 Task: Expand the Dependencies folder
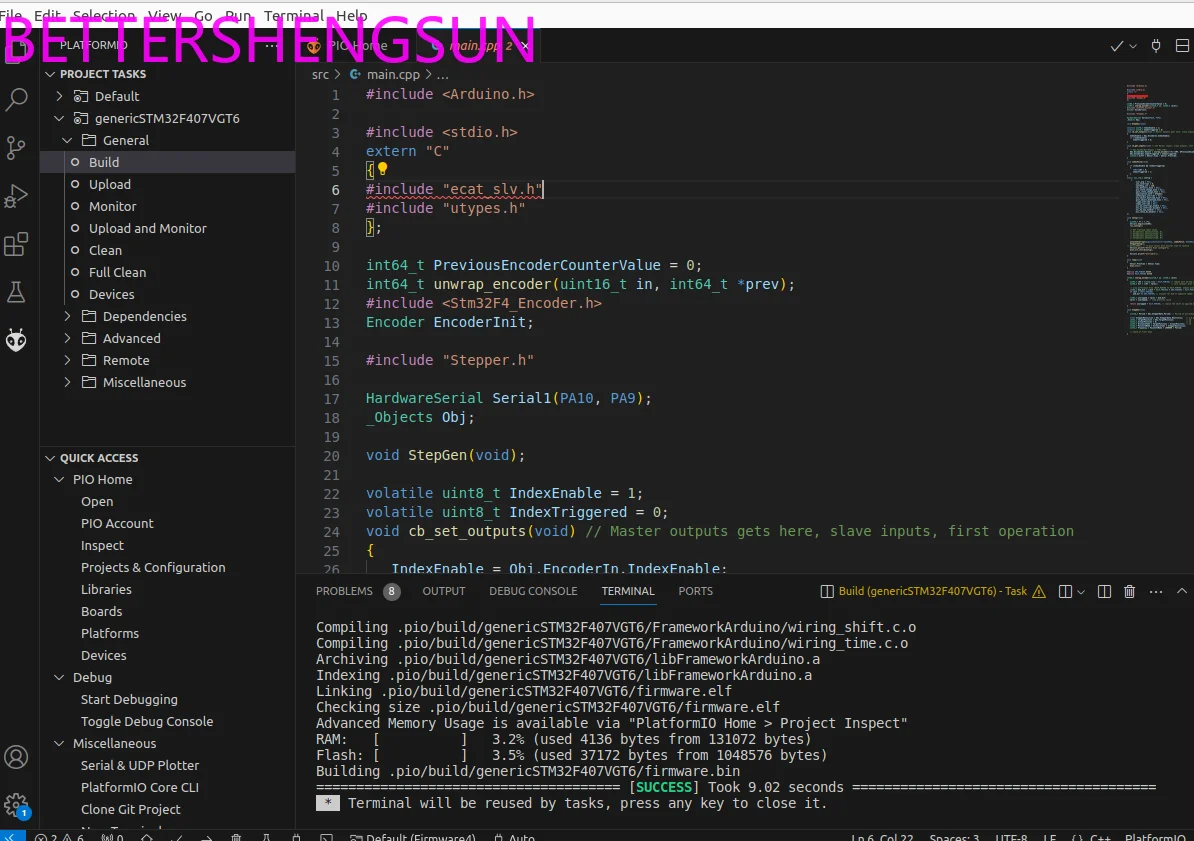click(x=68, y=316)
